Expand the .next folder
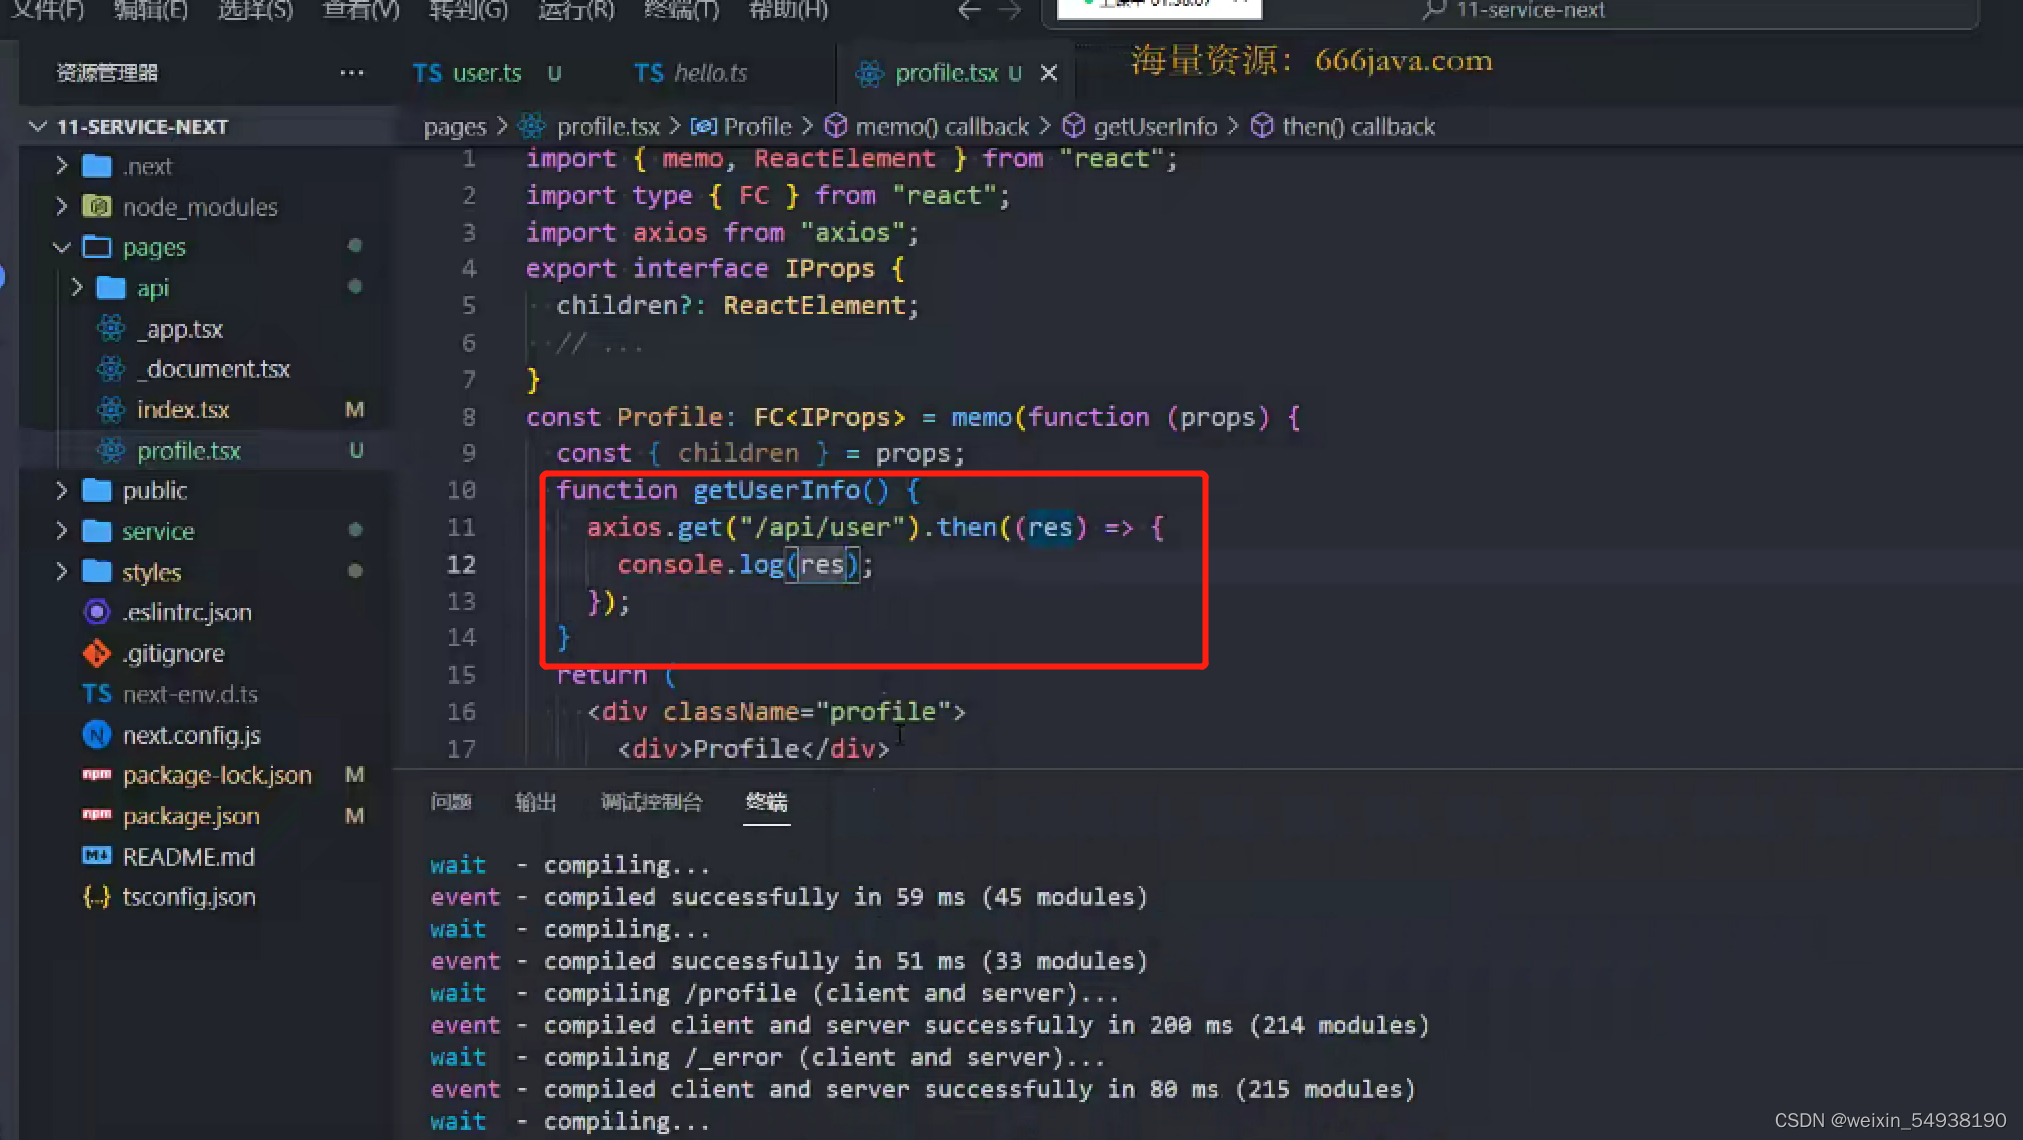 tap(62, 166)
